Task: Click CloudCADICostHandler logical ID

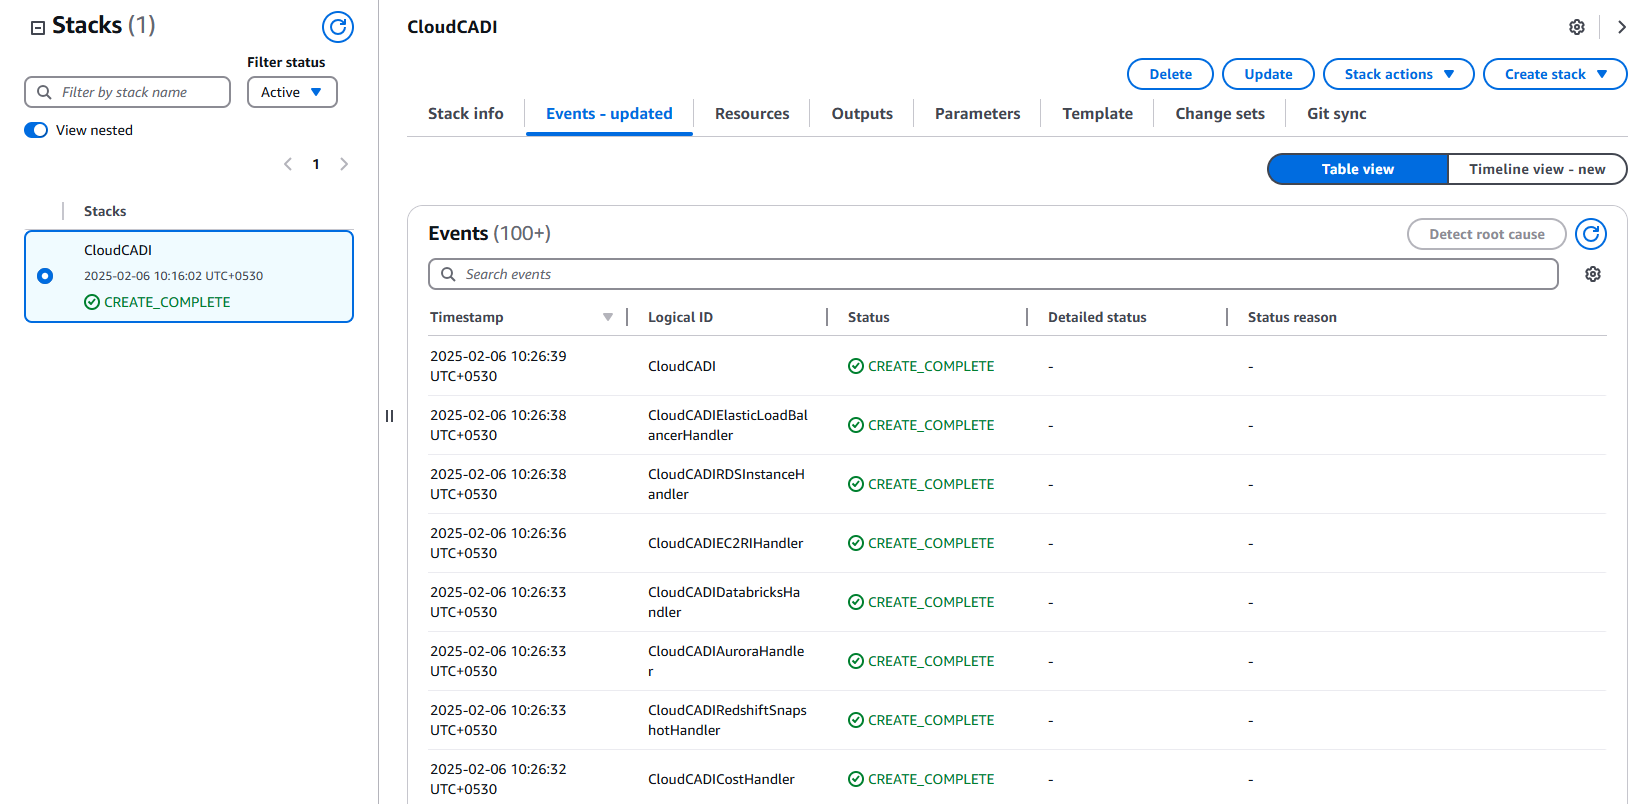Action: (x=721, y=779)
